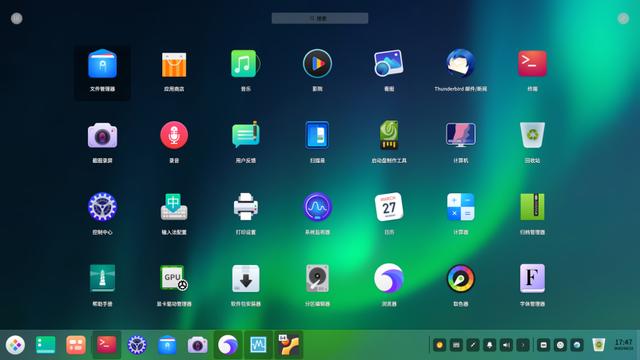This screenshot has height=360, width=640.
Task: Open the Help Manual lighthouse icon
Action: (102, 278)
